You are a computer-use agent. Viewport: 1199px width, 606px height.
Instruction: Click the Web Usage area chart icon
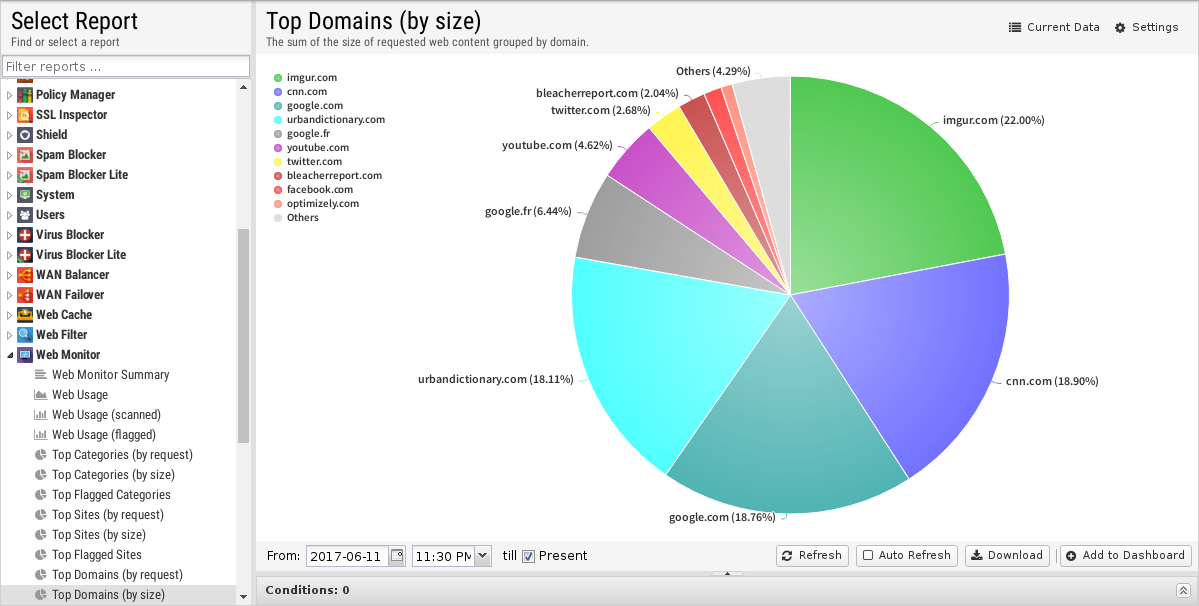41,394
